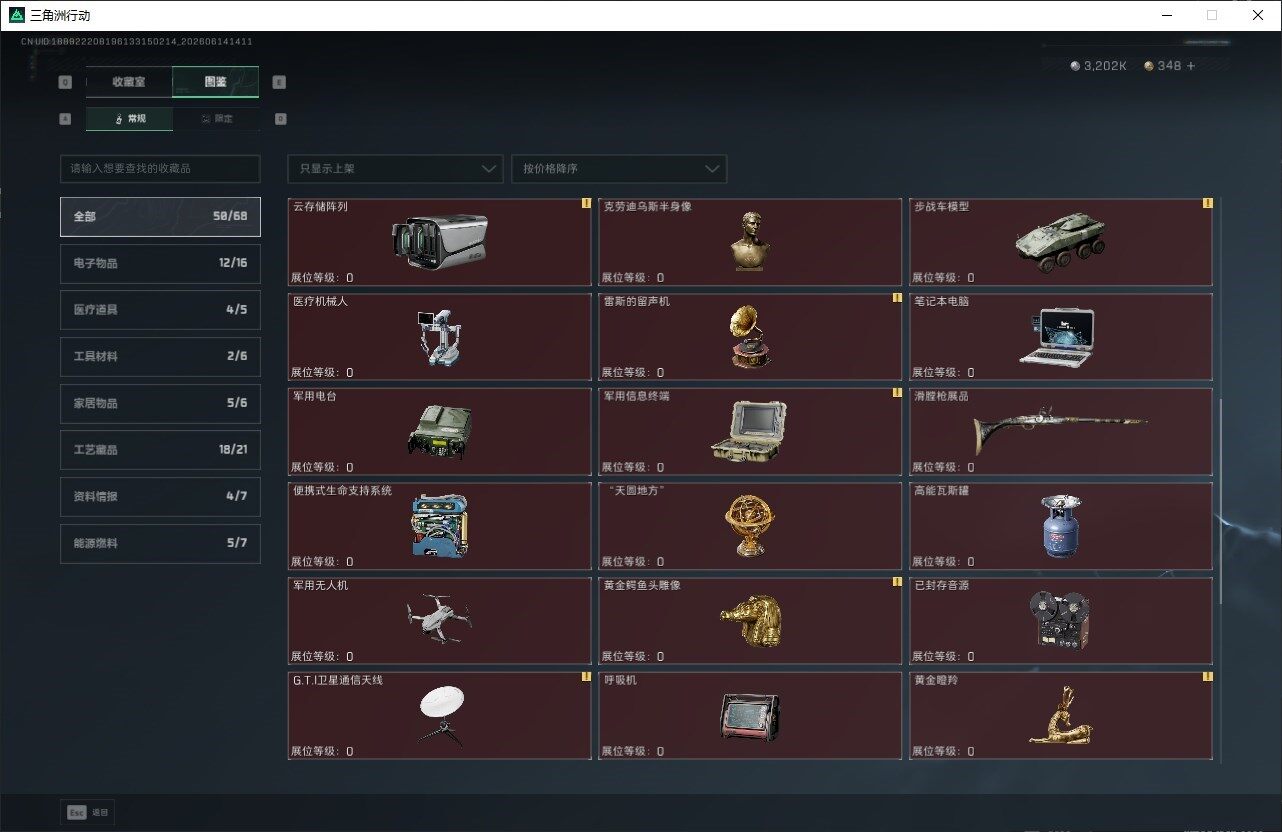Image resolution: width=1282 pixels, height=832 pixels.
Task: Click the Esc 返回 back button
Action: pos(87,813)
